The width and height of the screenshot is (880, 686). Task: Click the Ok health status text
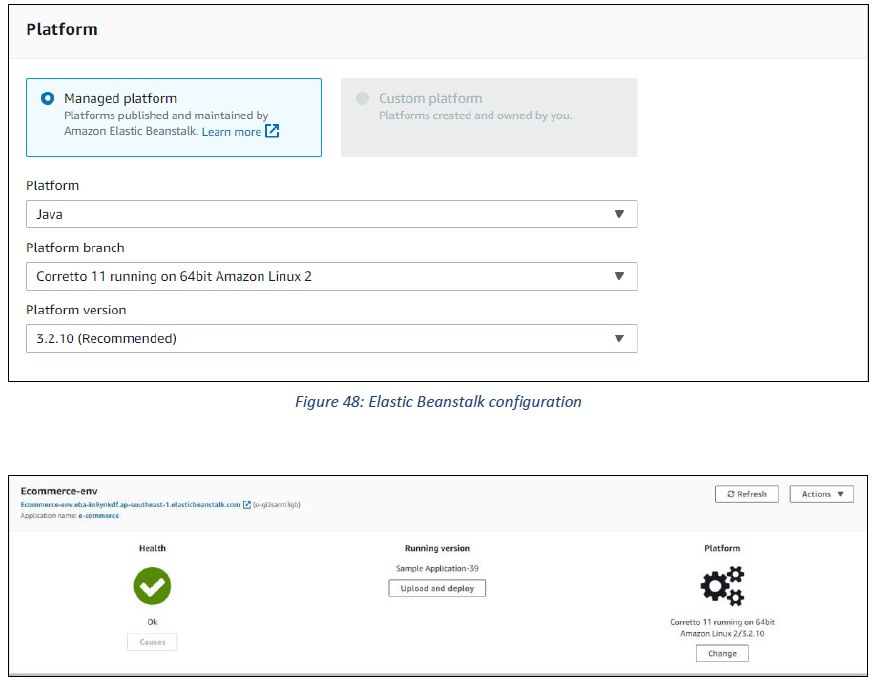click(152, 622)
